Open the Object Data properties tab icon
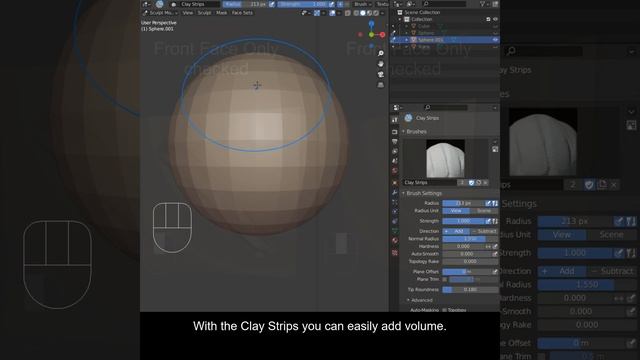This screenshot has height=360, width=640. pyautogui.click(x=395, y=231)
